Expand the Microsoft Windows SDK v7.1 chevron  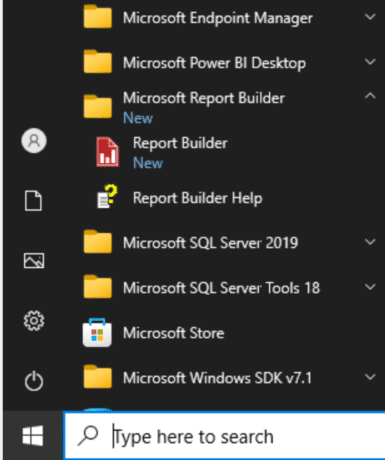(370, 377)
